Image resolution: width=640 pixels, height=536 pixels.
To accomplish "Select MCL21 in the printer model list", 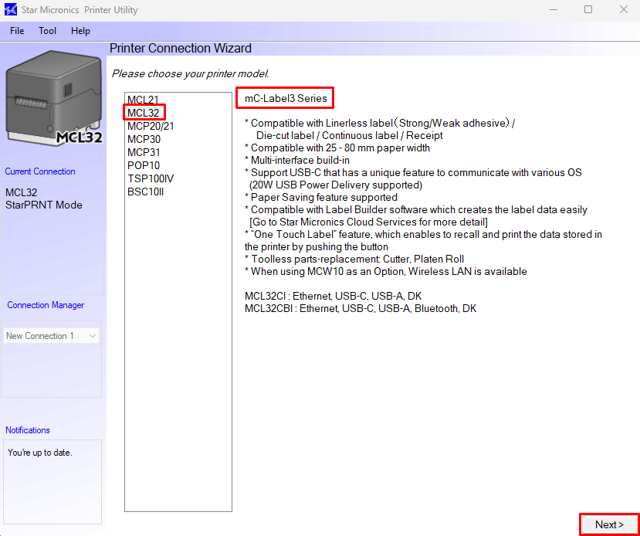I will [143, 100].
